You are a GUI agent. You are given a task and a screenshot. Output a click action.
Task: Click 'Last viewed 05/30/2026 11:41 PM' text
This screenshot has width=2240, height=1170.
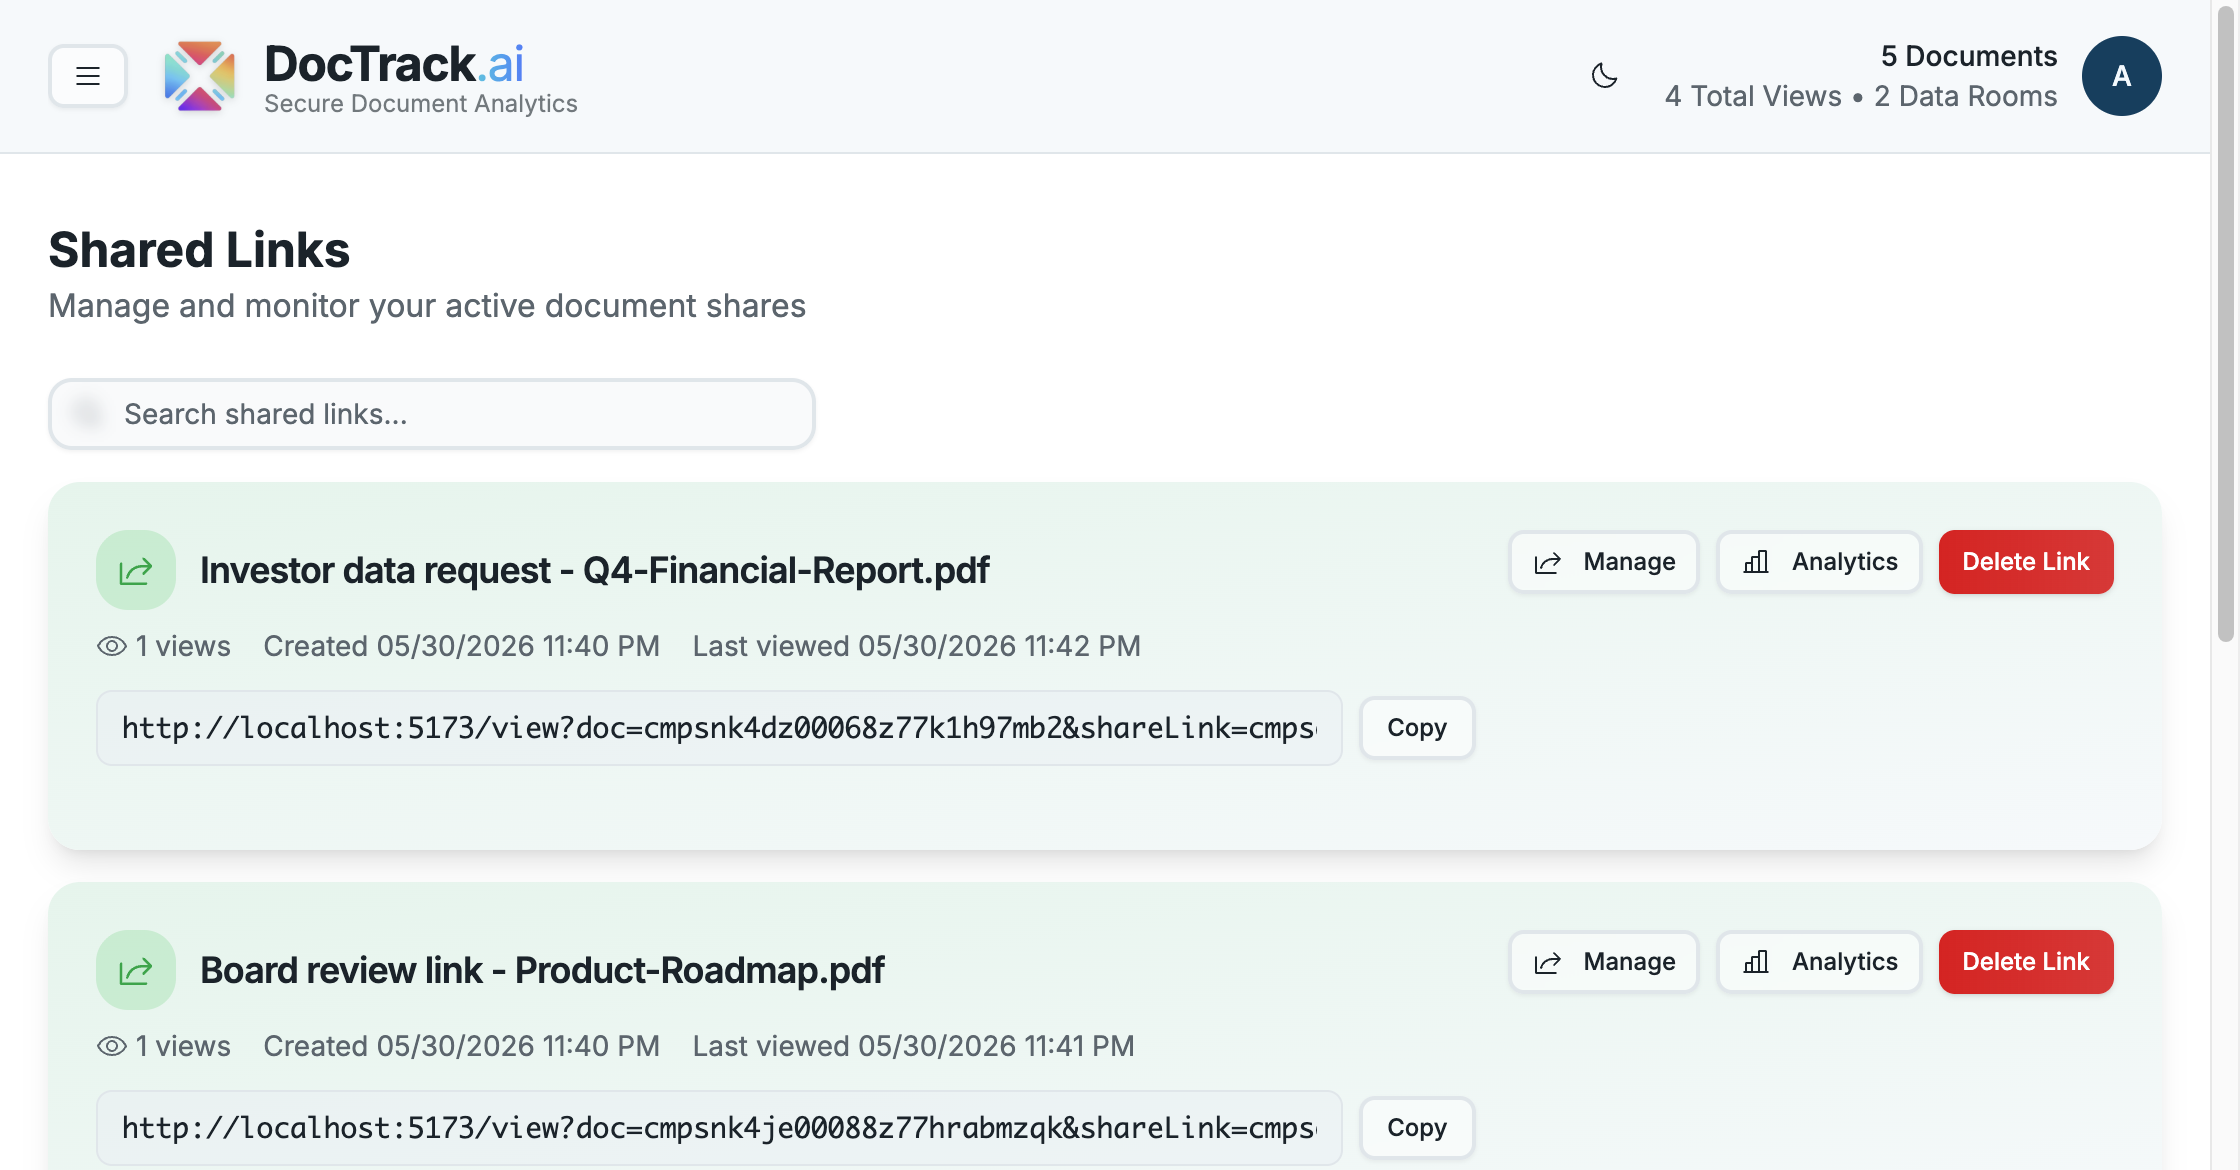point(913,1046)
